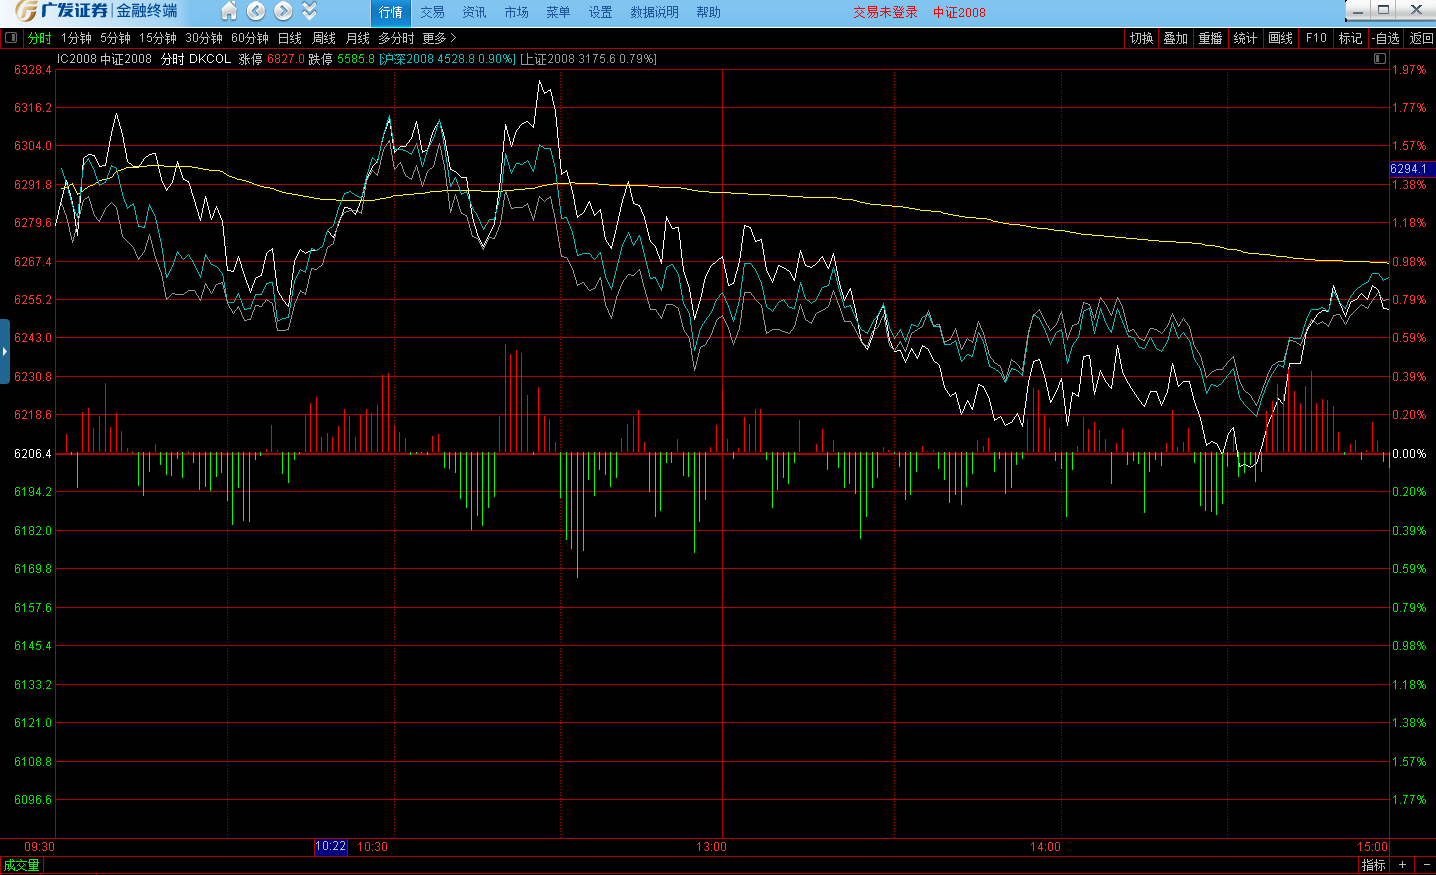Click the 画线 draw line button
Viewport: 1436px width, 875px height.
1281,38
